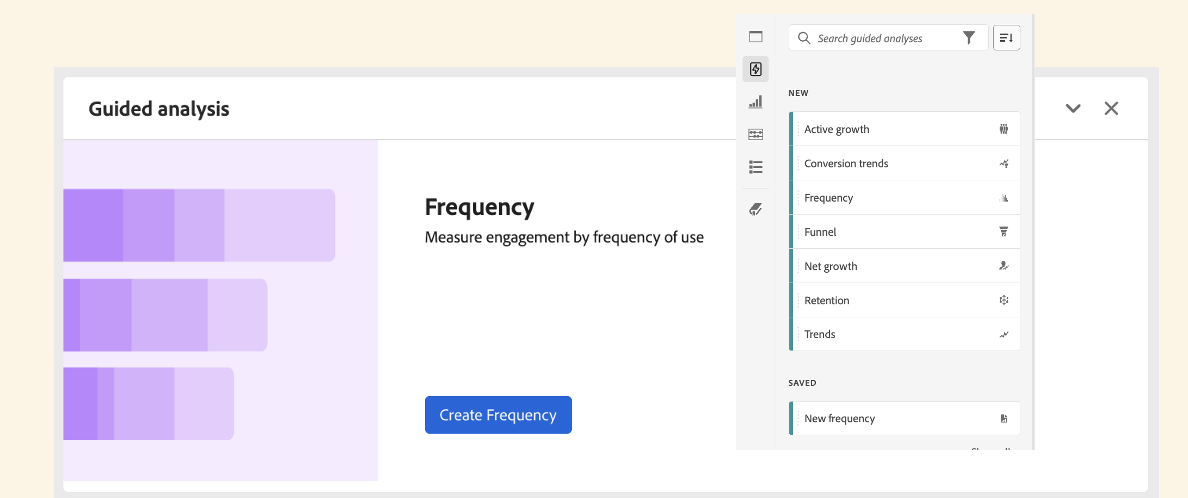Select Funnel analysis
The image size is (1188, 498).
tap(905, 232)
